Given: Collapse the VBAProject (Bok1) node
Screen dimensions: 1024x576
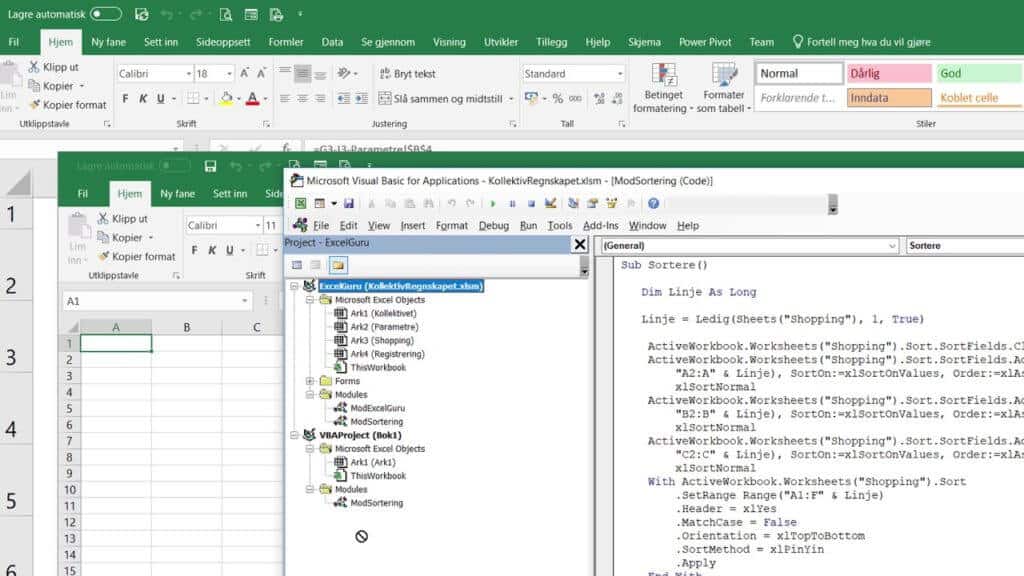Looking at the screenshot, I should tap(294, 435).
